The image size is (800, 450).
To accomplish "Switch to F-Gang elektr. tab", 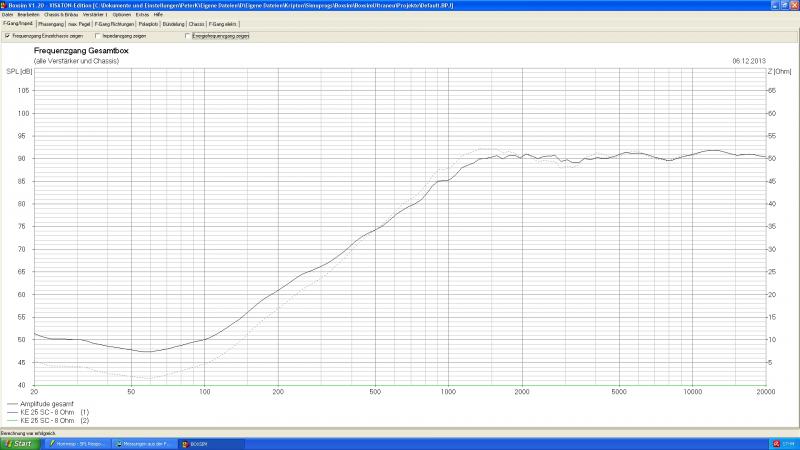I will point(222,24).
